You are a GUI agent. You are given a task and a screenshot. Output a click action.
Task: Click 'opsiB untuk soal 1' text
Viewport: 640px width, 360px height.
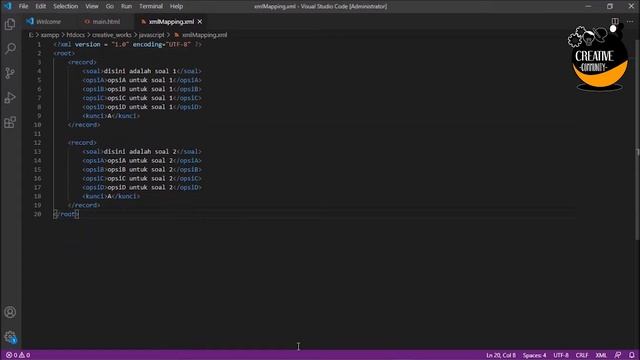140,89
